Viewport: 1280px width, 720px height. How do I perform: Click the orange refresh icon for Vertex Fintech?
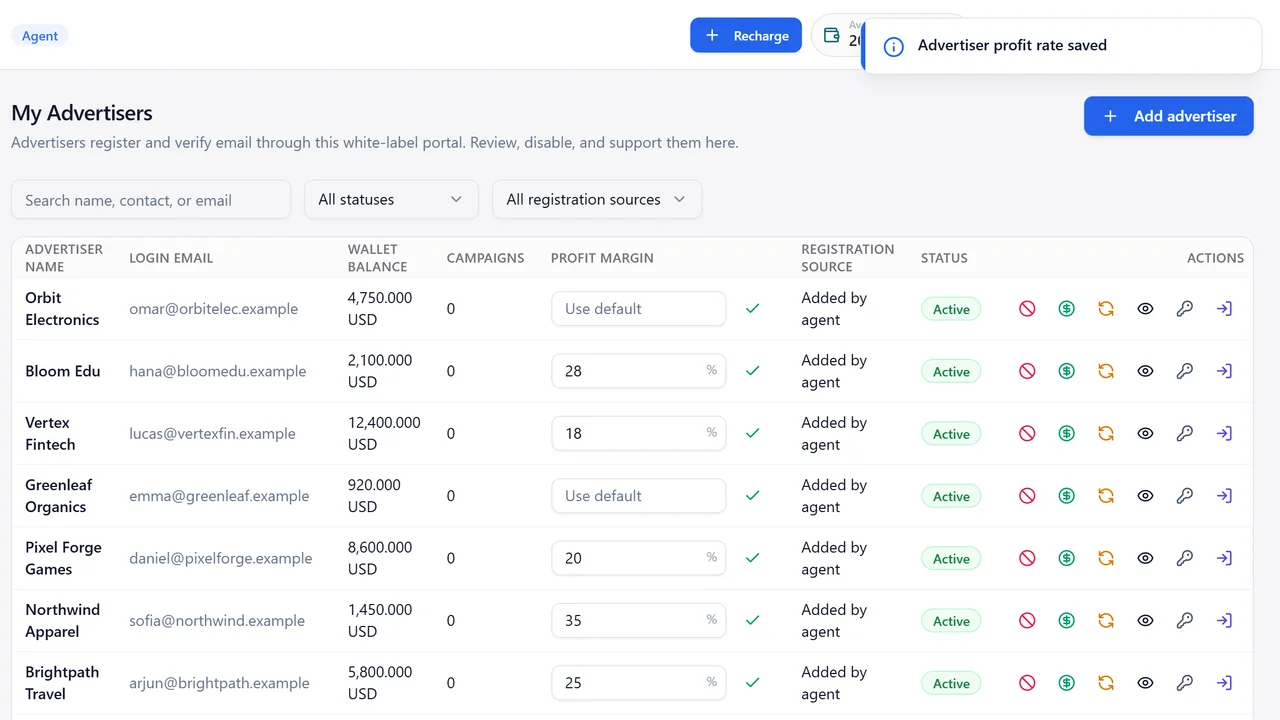[1106, 434]
